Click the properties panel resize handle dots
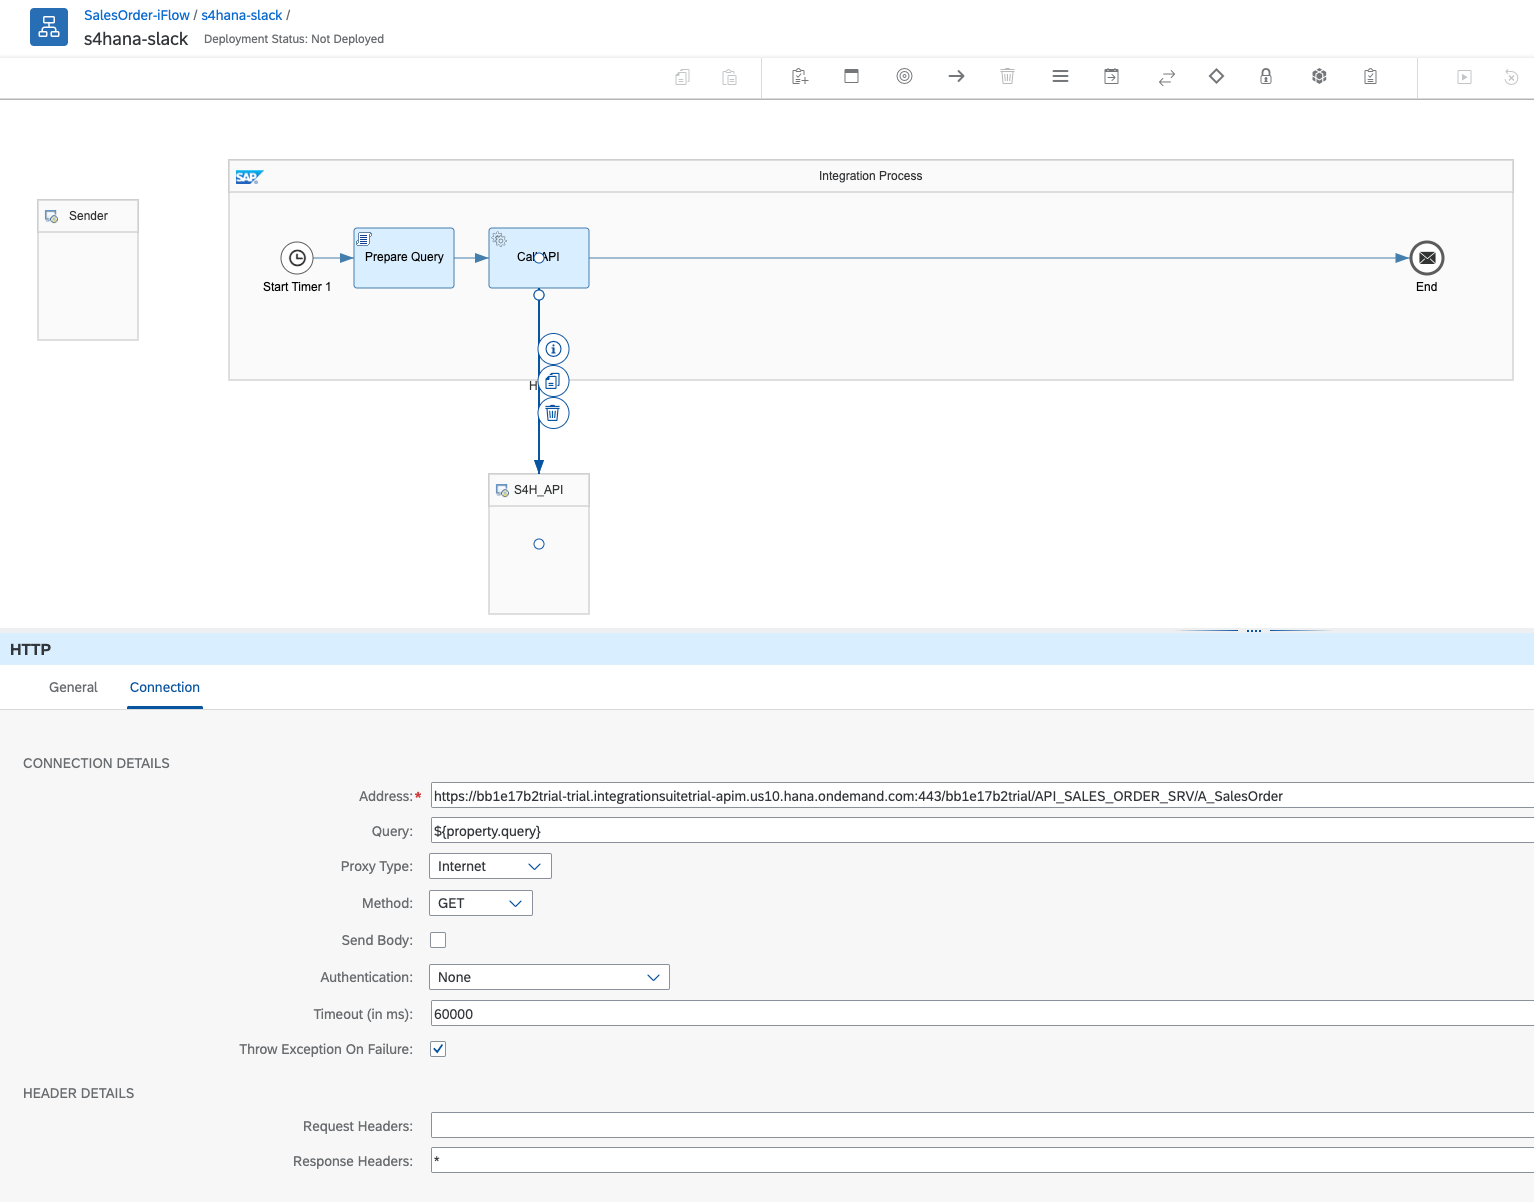 click(1254, 631)
